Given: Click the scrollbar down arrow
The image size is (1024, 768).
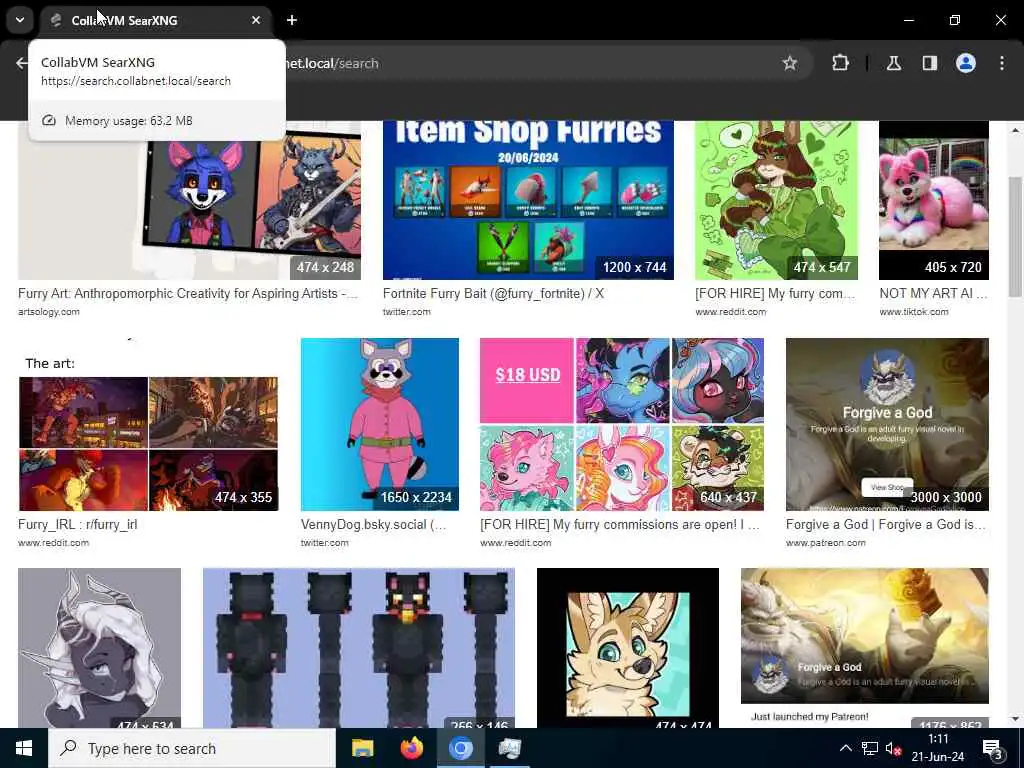Looking at the screenshot, I should click(1015, 719).
